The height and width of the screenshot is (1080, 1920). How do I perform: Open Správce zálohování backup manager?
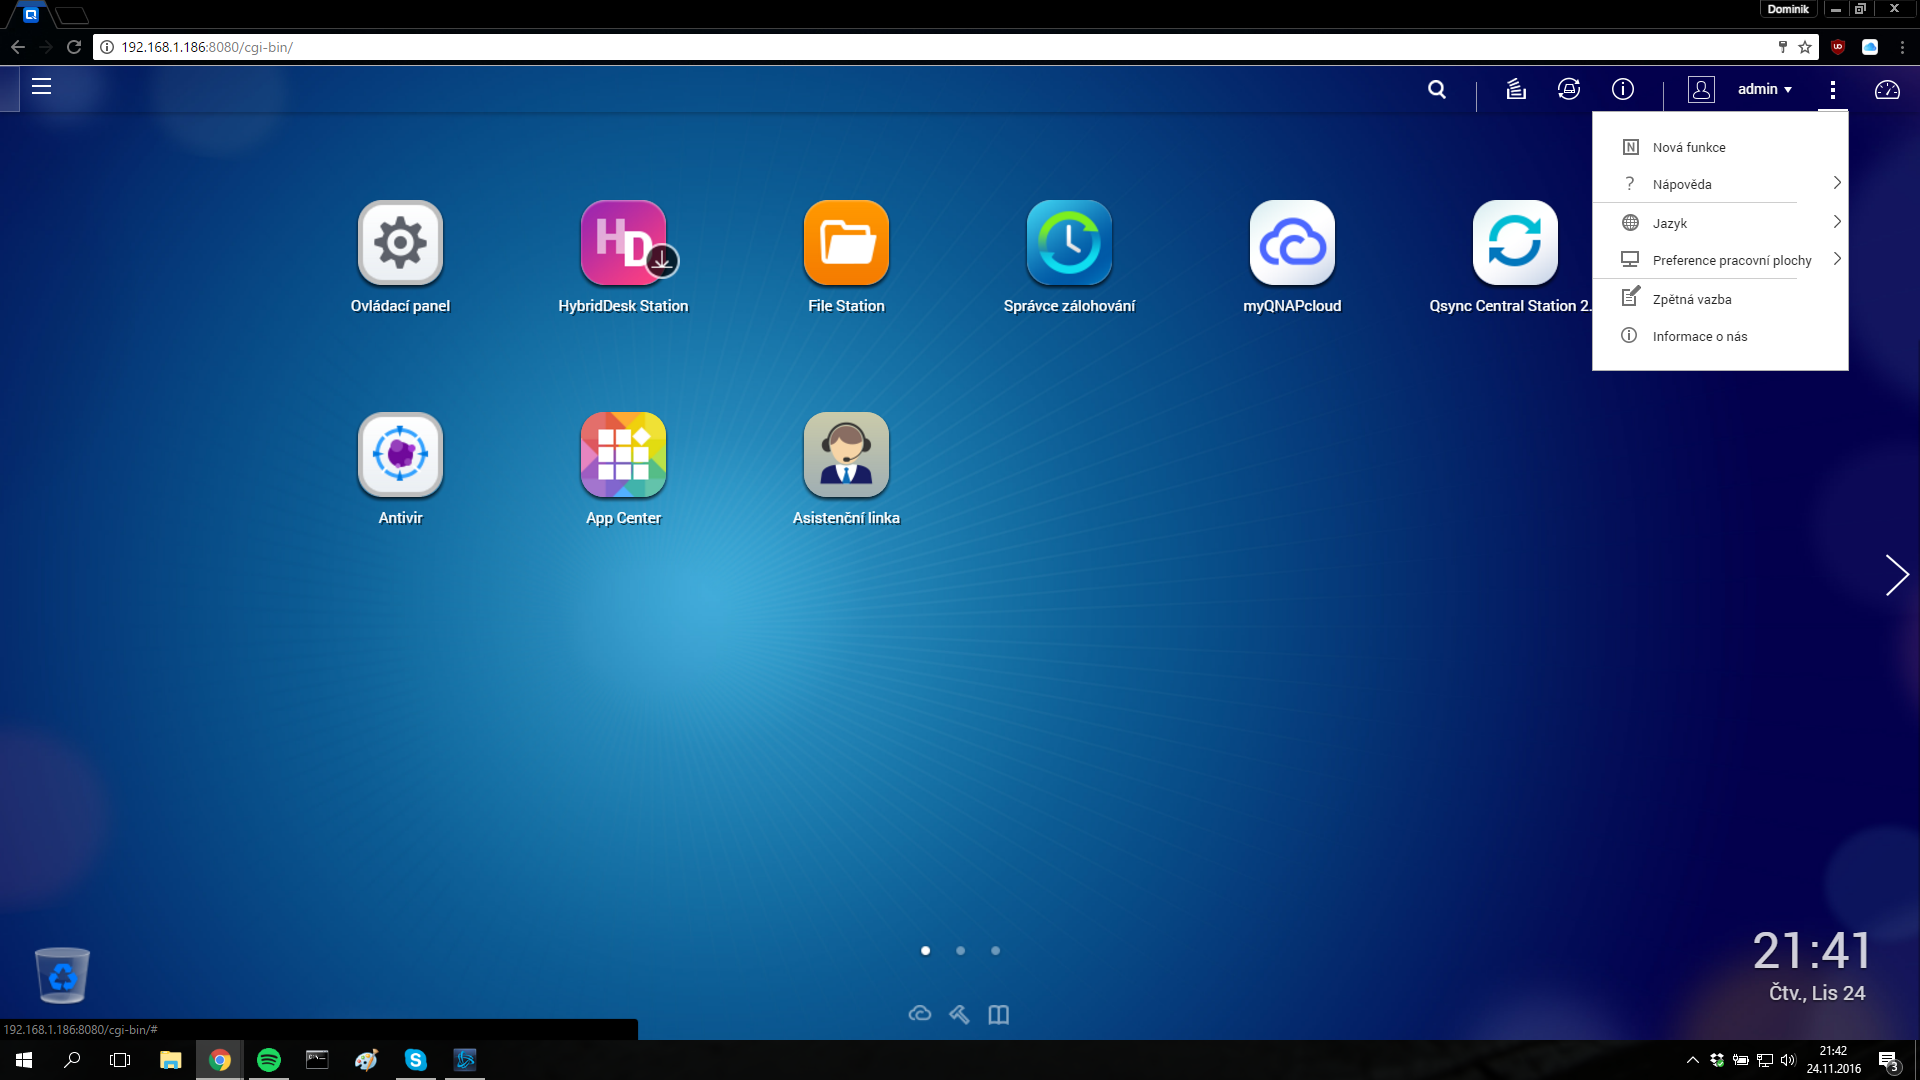pos(1069,243)
